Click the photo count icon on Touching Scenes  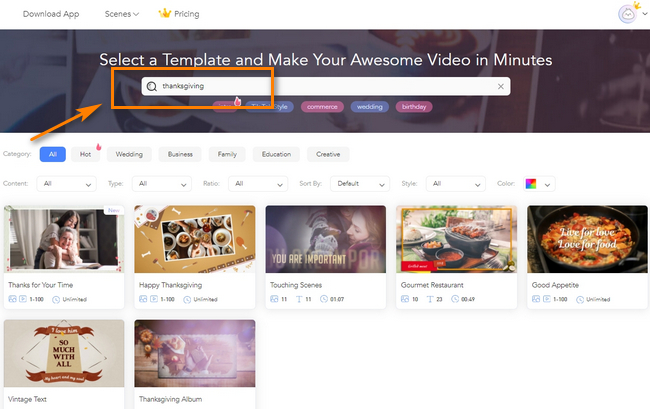click(274, 299)
